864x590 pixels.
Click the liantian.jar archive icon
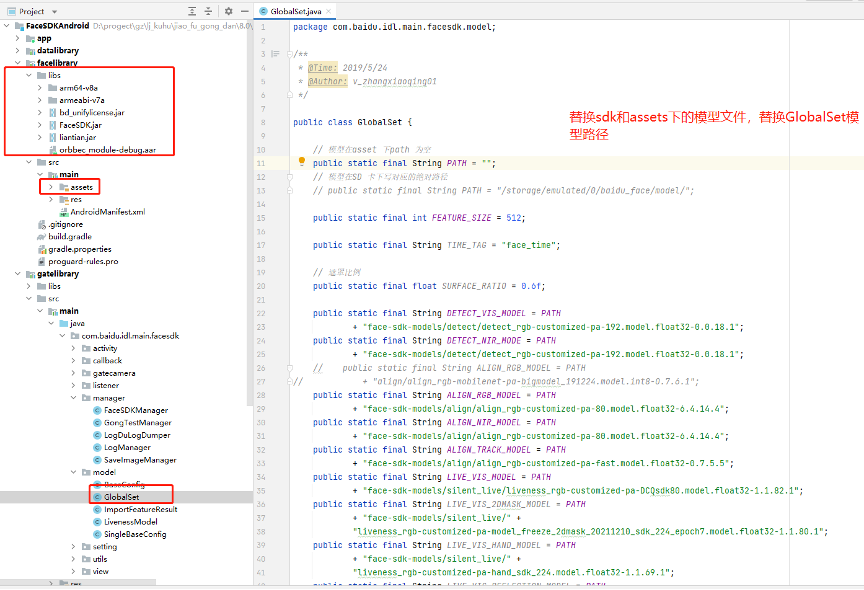[x=53, y=137]
